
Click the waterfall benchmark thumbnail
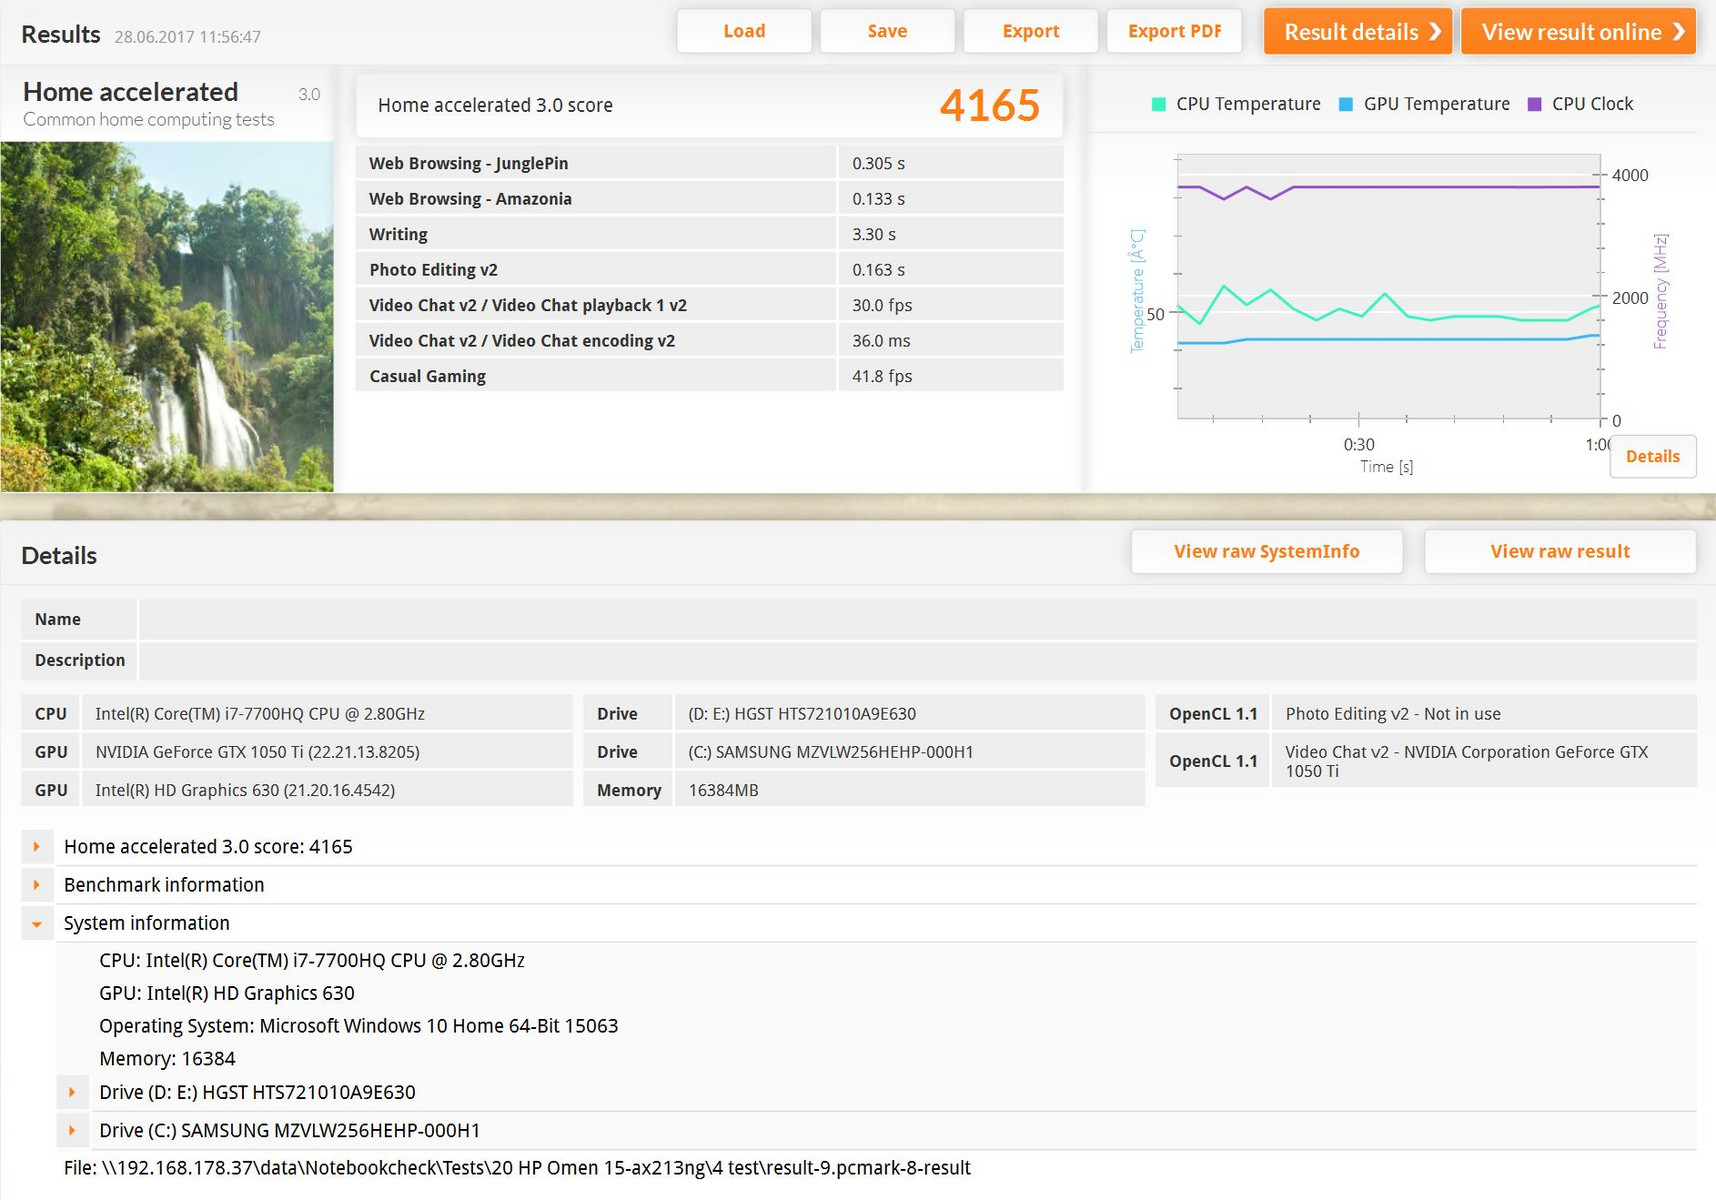pos(167,316)
